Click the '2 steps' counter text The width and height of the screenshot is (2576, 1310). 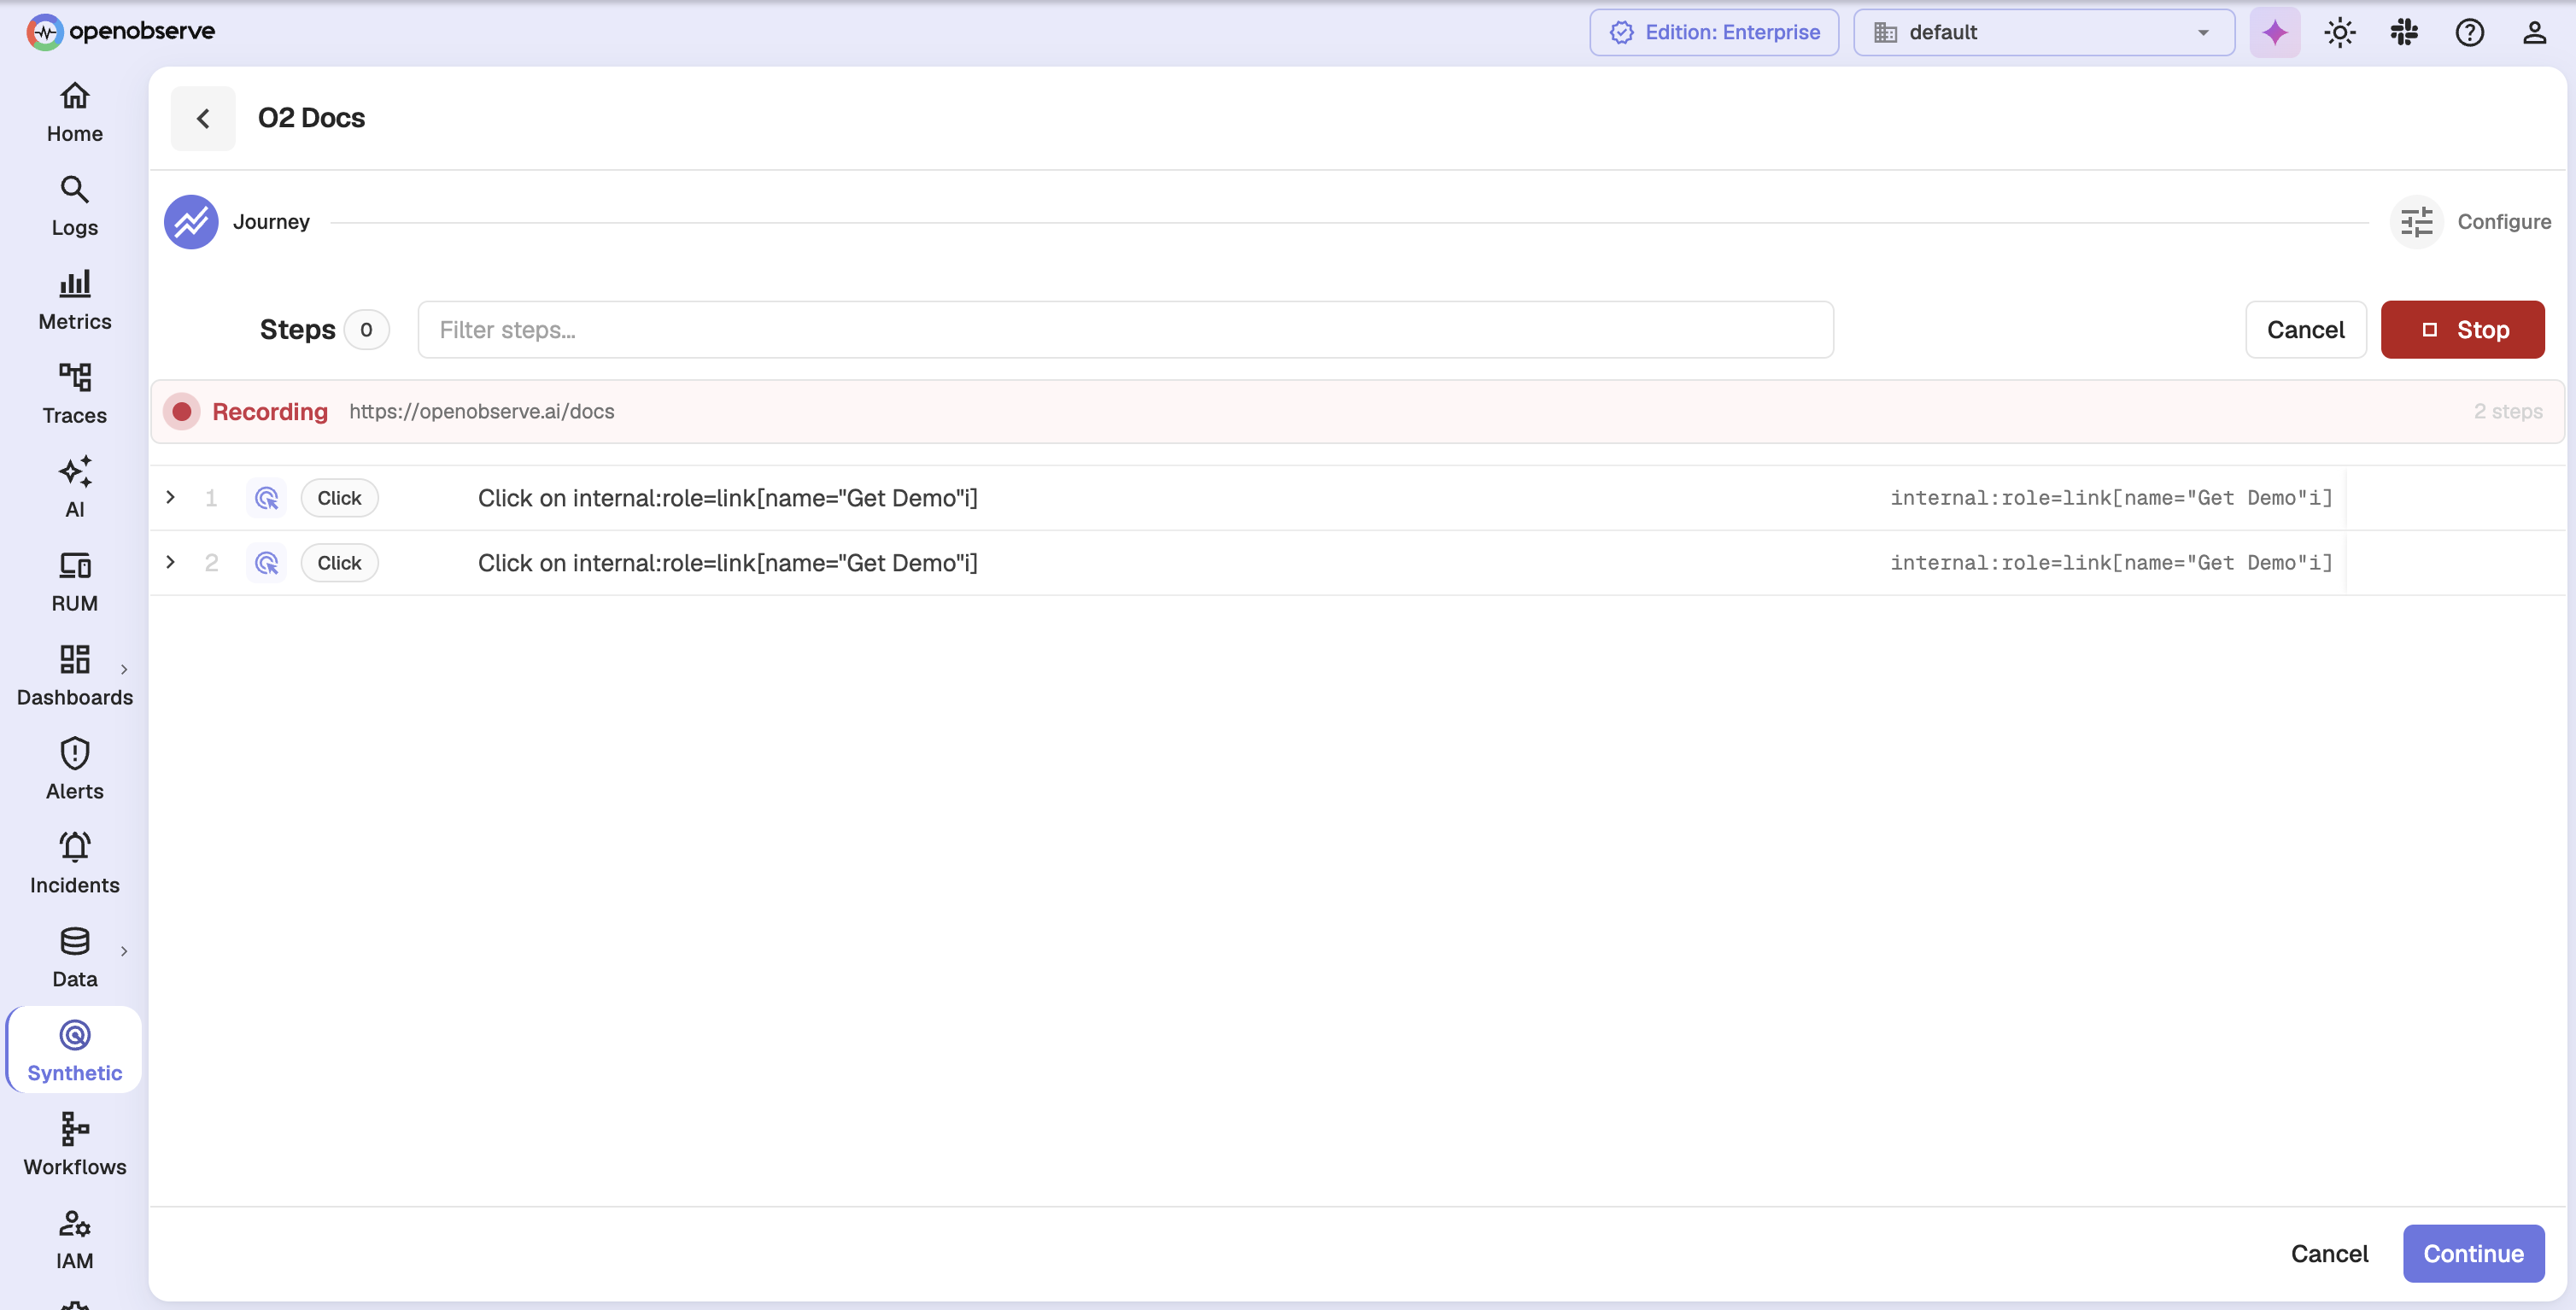(x=2507, y=412)
